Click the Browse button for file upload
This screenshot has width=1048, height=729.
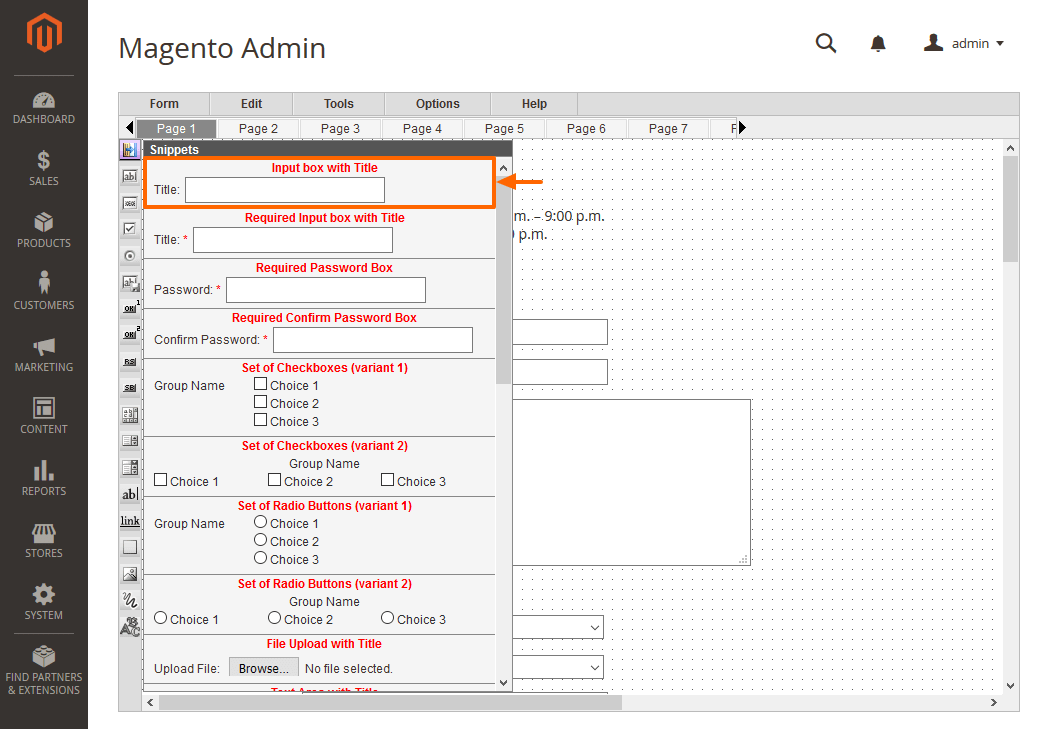(263, 667)
